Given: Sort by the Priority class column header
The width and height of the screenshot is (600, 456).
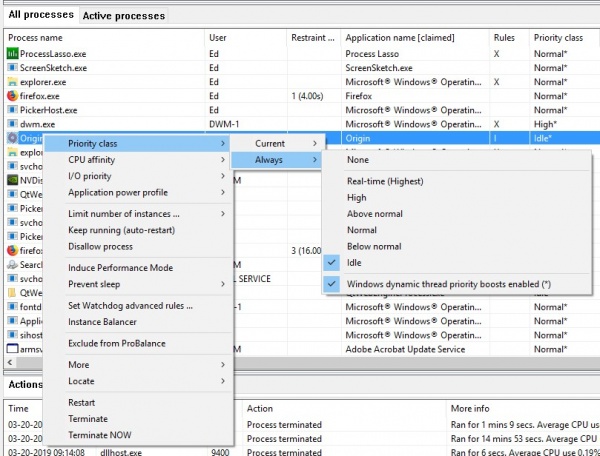Looking at the screenshot, I should [556, 37].
